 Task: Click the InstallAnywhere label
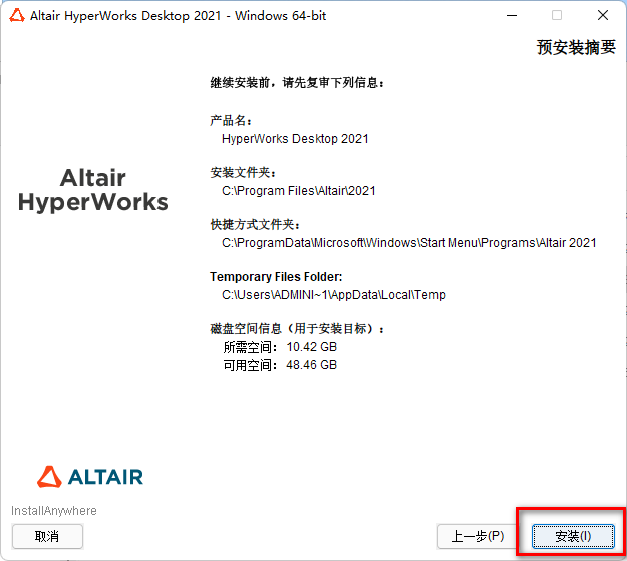(x=54, y=511)
